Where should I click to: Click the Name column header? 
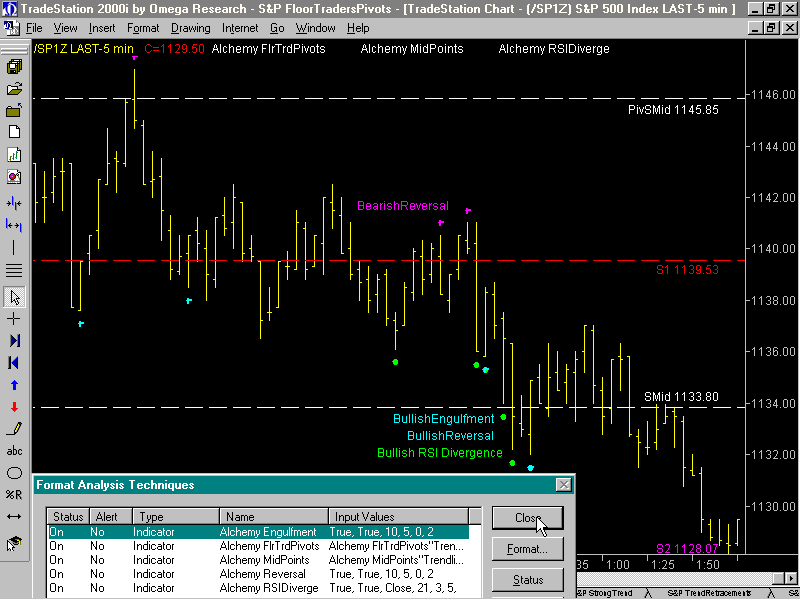273,516
